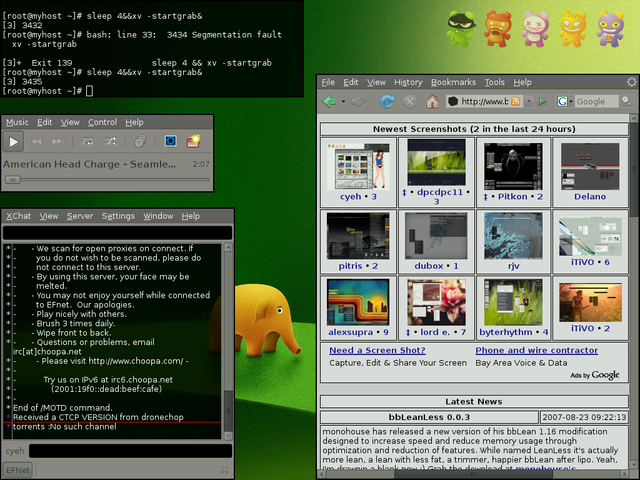Click XChat scrollbar down arrow
This screenshot has height=480, width=640.
pos(229,436)
